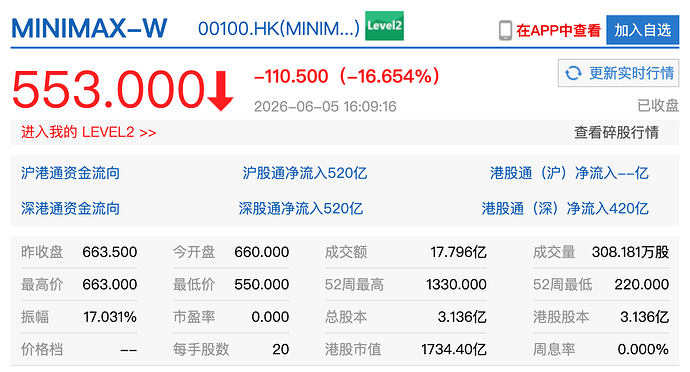This screenshot has height=372, width=690.
Task: Click the 成交量 label
Action: [x=554, y=252]
